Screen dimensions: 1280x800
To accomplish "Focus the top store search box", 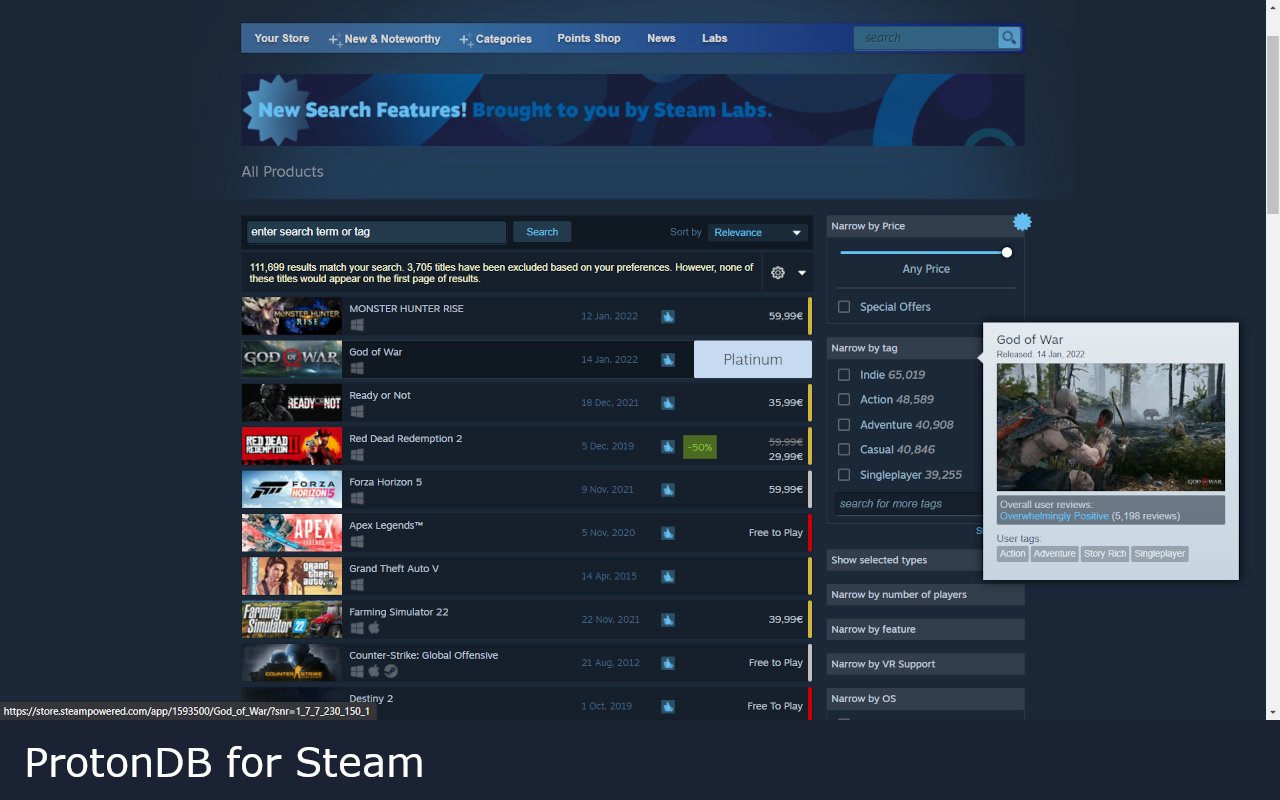I will click(x=926, y=38).
